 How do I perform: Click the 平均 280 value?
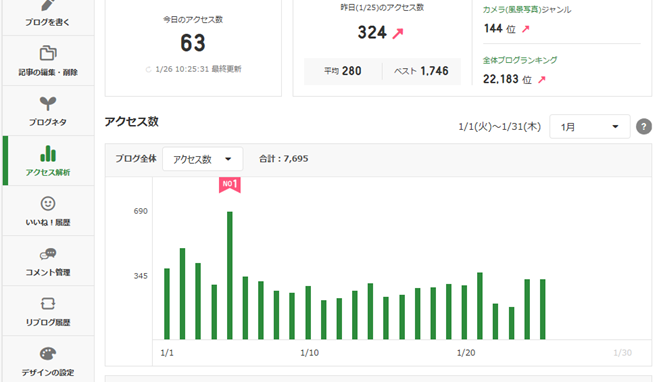(343, 71)
